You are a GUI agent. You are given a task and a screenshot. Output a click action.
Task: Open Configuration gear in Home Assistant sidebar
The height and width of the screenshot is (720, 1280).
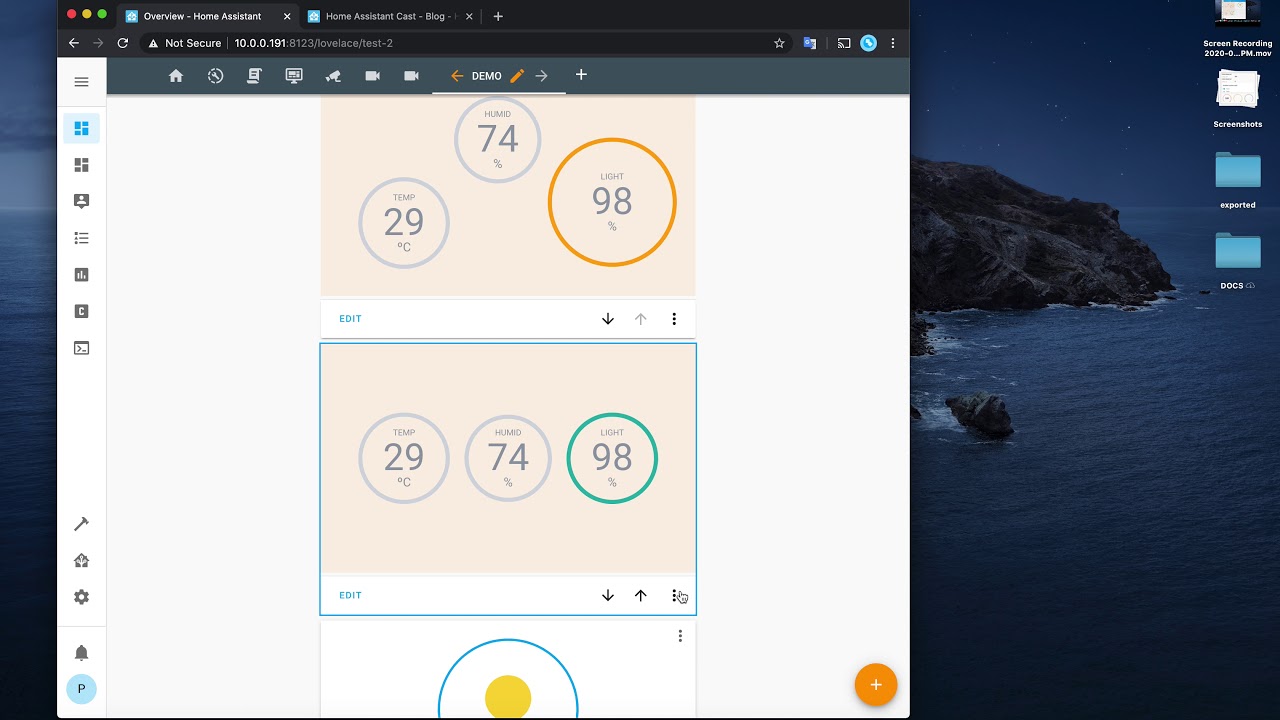pos(82,597)
